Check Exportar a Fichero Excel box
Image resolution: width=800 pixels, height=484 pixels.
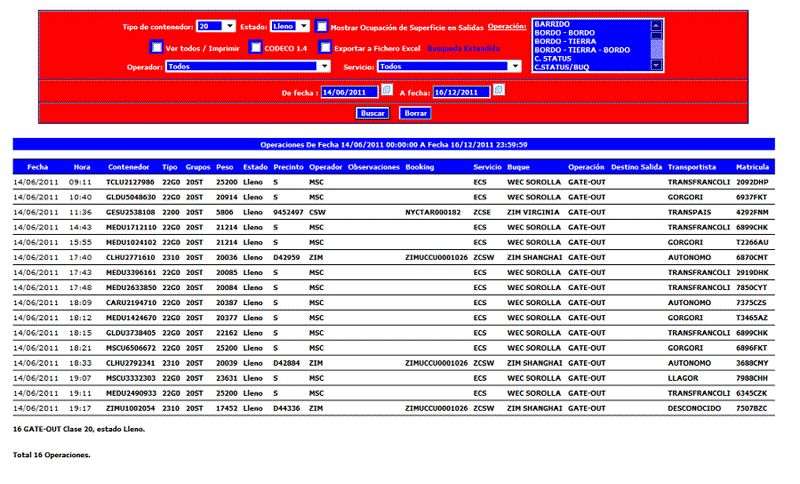[325, 47]
